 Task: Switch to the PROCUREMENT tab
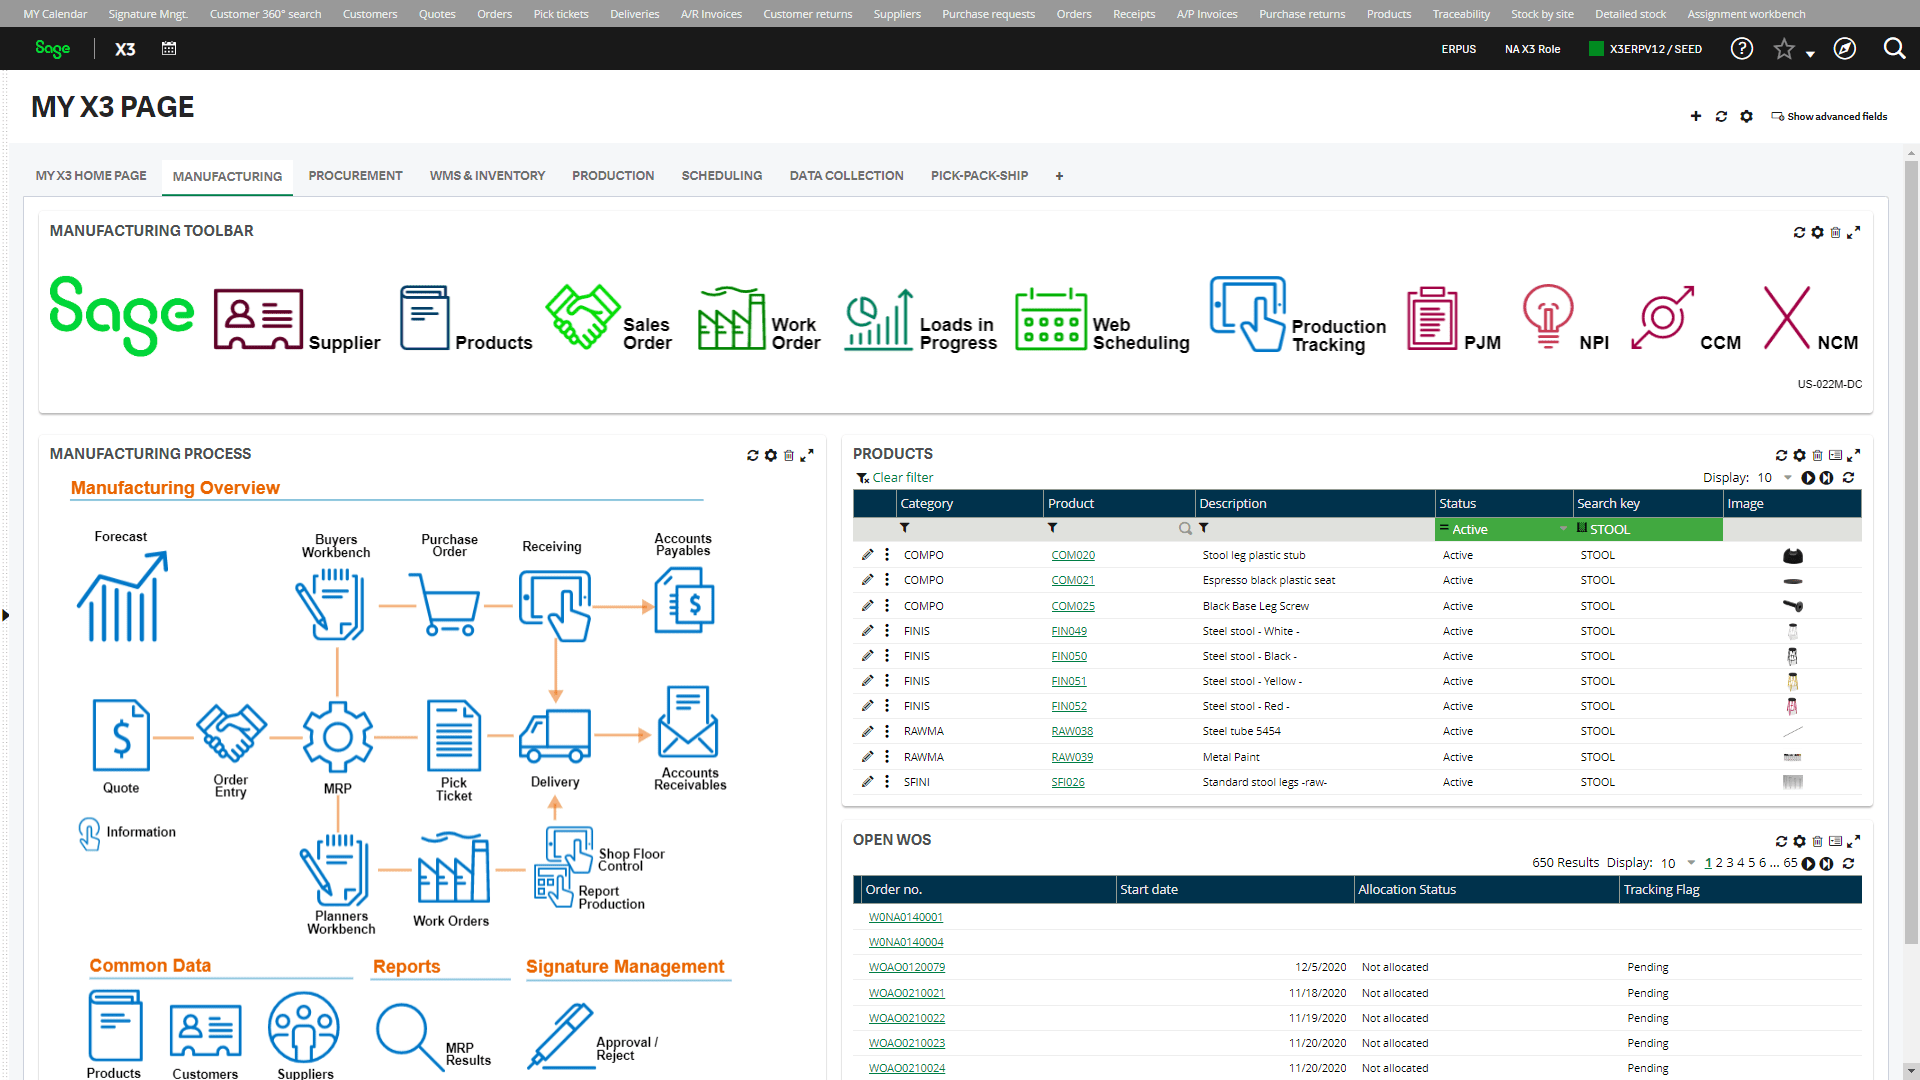point(355,175)
